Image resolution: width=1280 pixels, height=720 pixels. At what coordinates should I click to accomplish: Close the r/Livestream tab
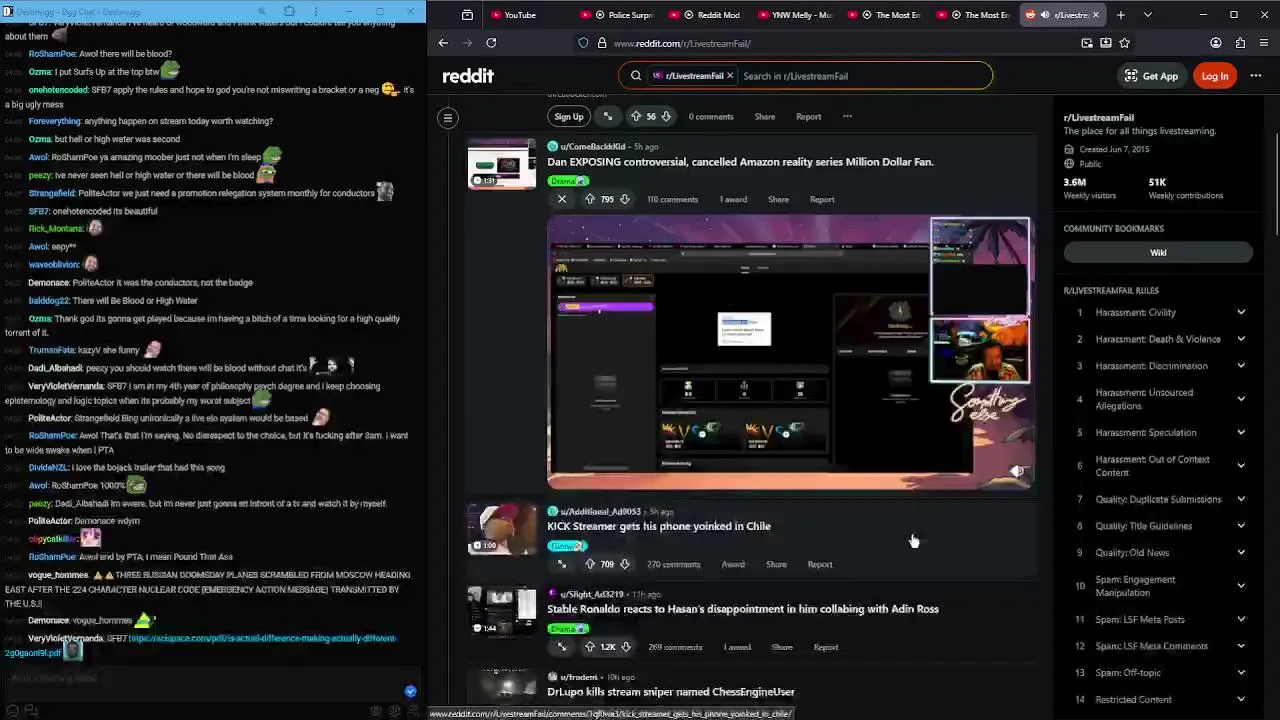(x=1096, y=15)
